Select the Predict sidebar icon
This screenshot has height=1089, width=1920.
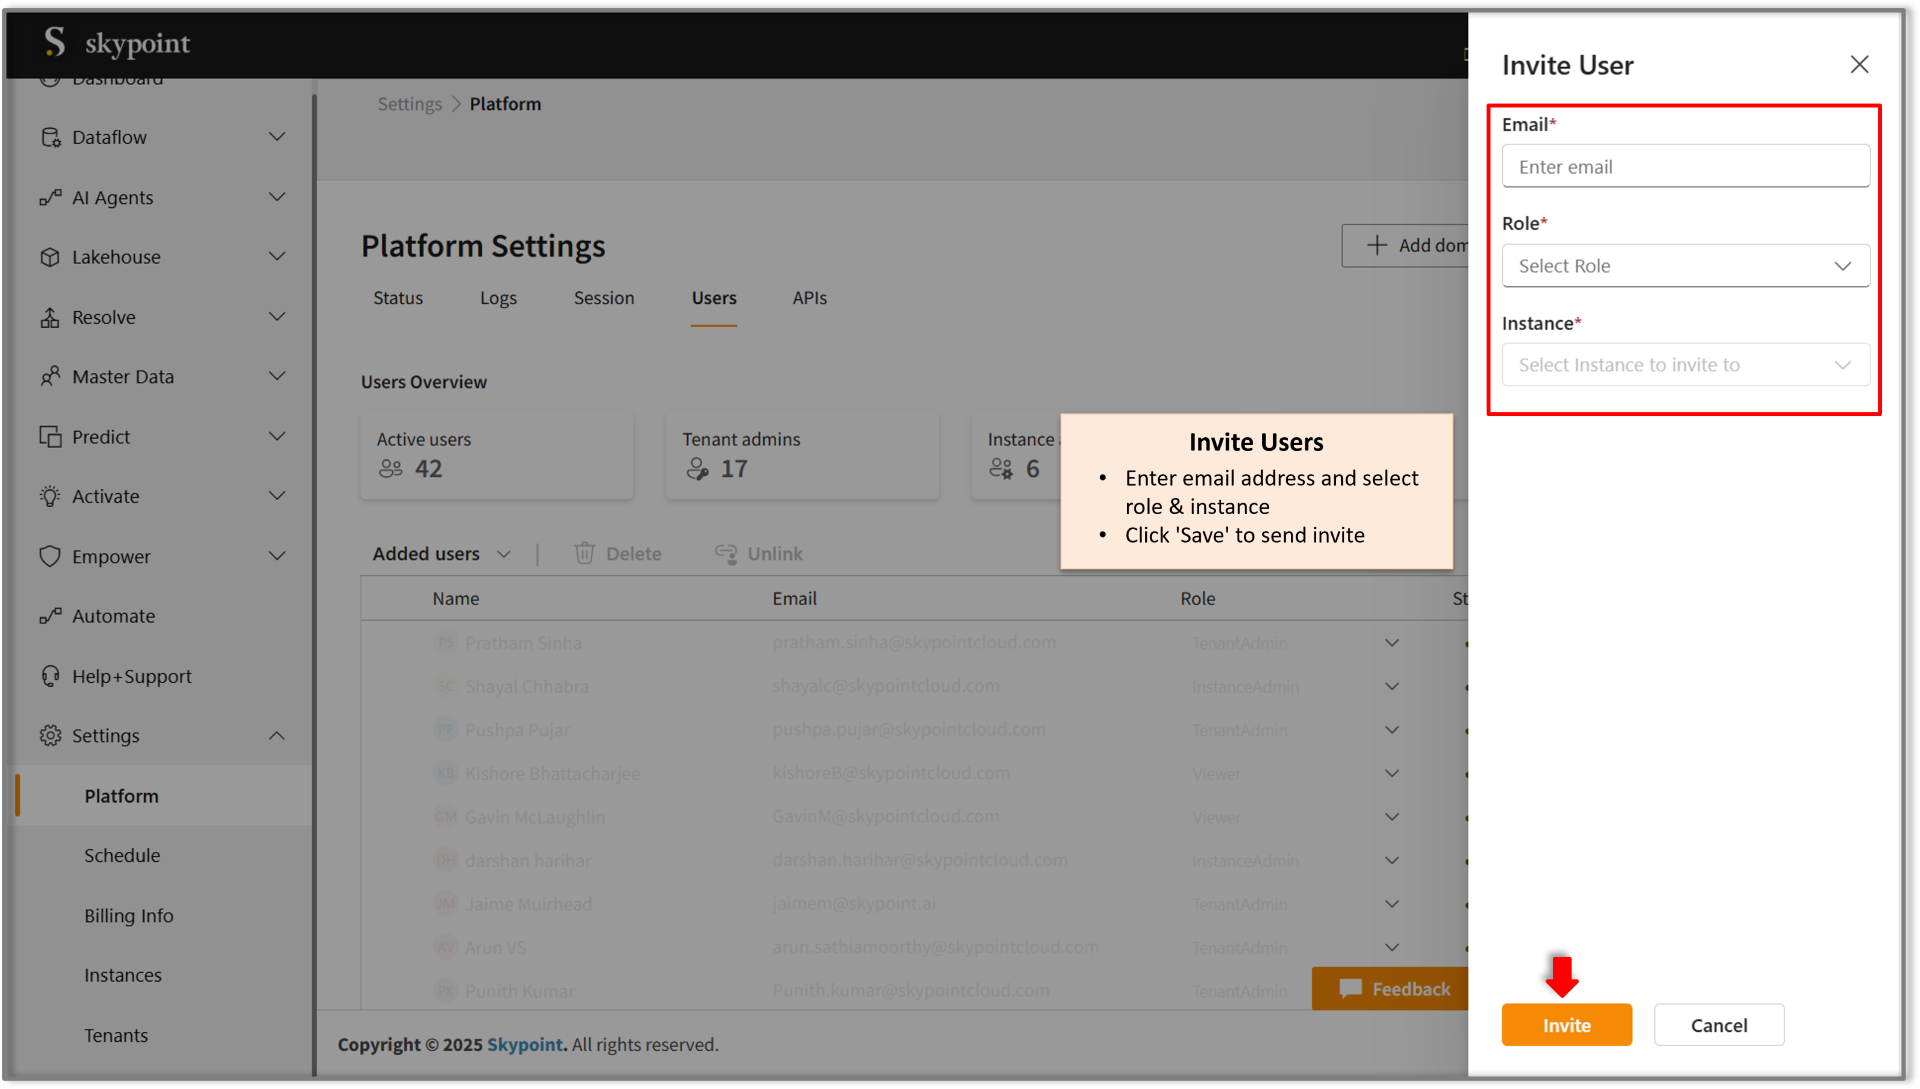click(51, 436)
